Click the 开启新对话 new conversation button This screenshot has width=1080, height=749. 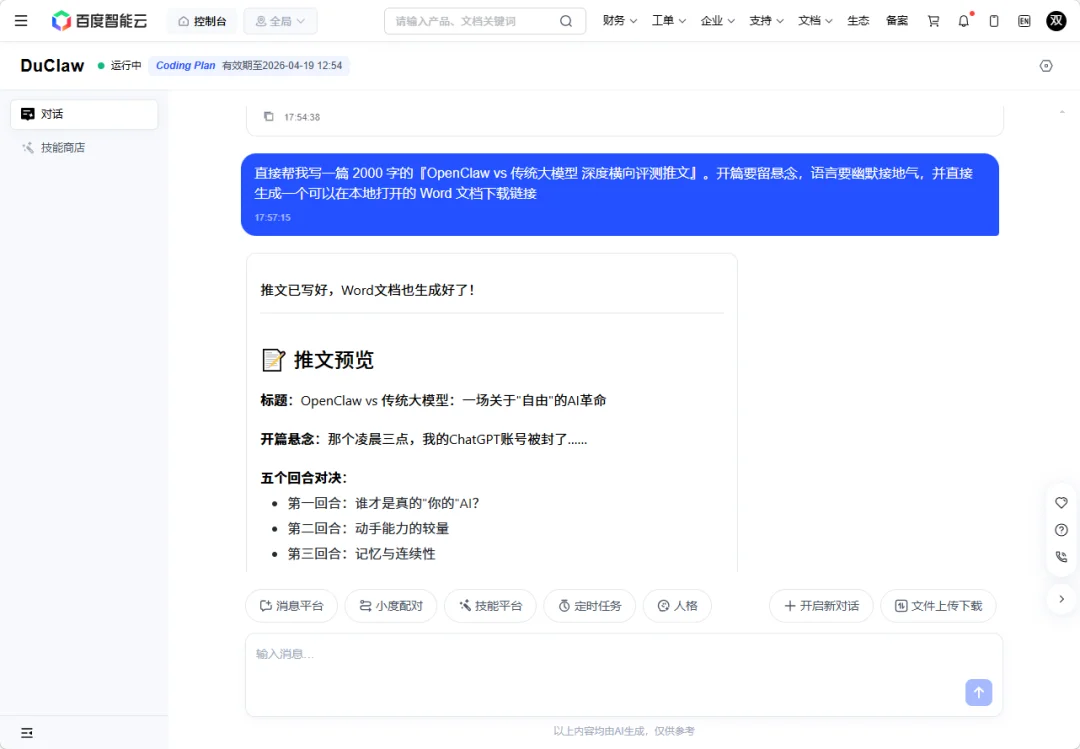click(x=821, y=605)
